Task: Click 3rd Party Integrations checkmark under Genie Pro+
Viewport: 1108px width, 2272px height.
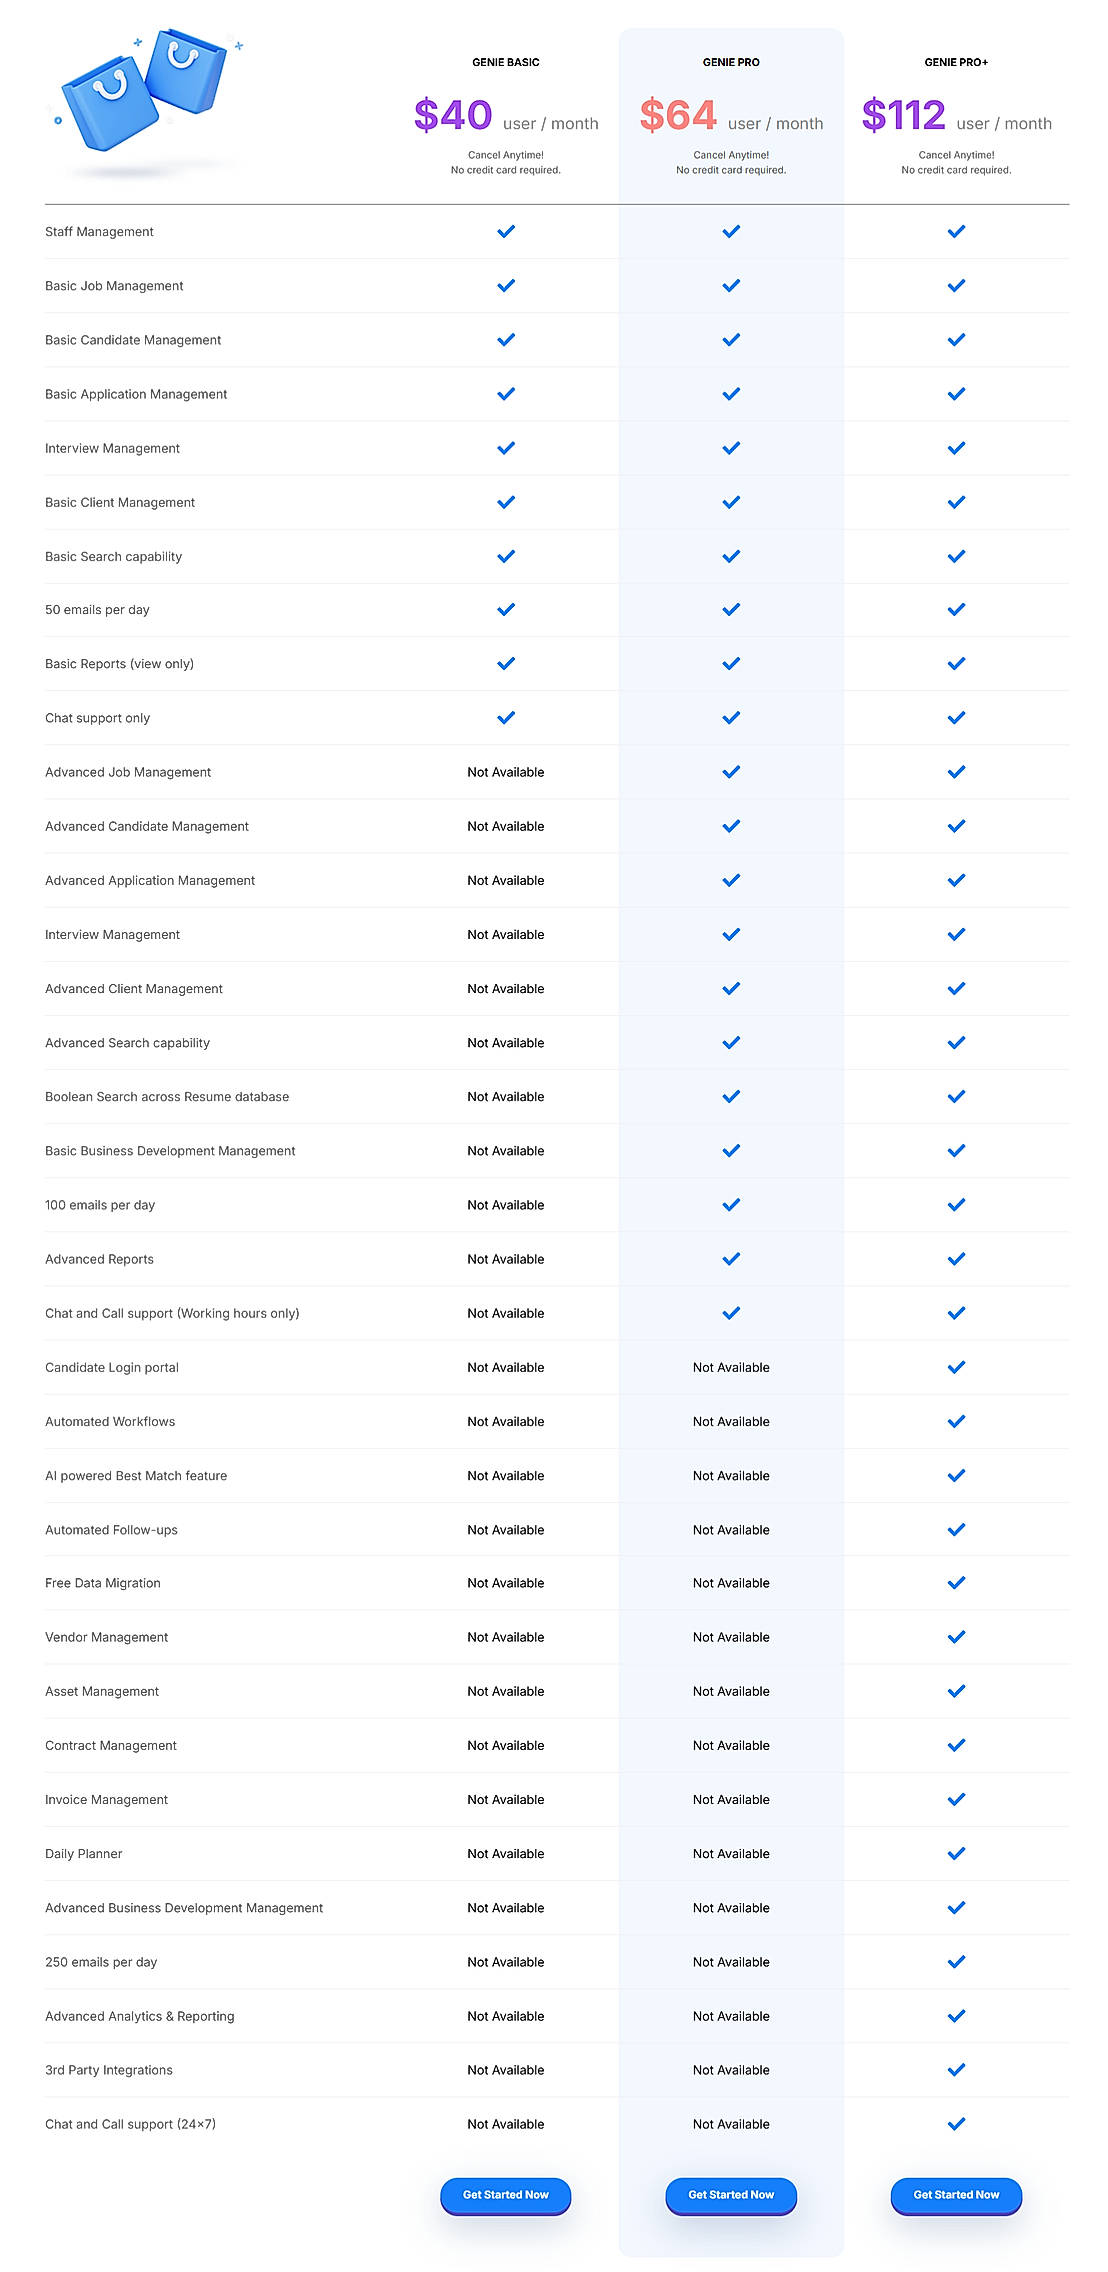Action: [x=956, y=2070]
